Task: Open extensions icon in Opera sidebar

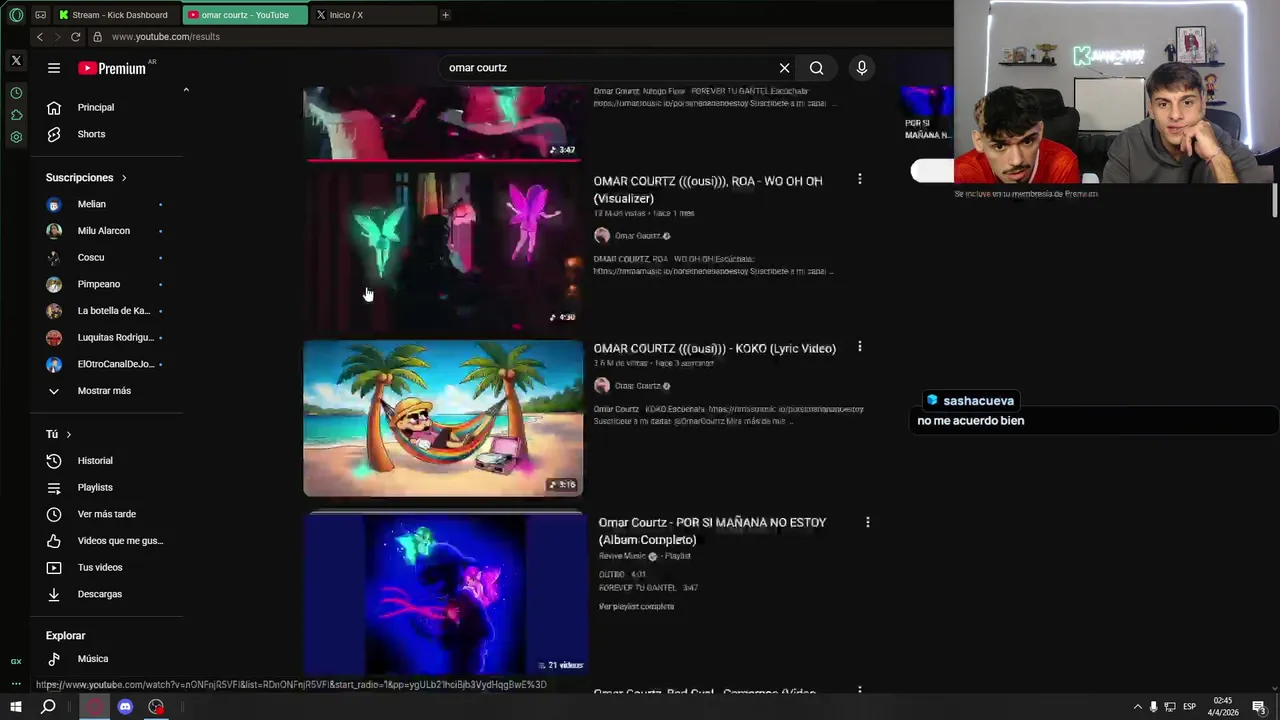Action: pyautogui.click(x=16, y=115)
